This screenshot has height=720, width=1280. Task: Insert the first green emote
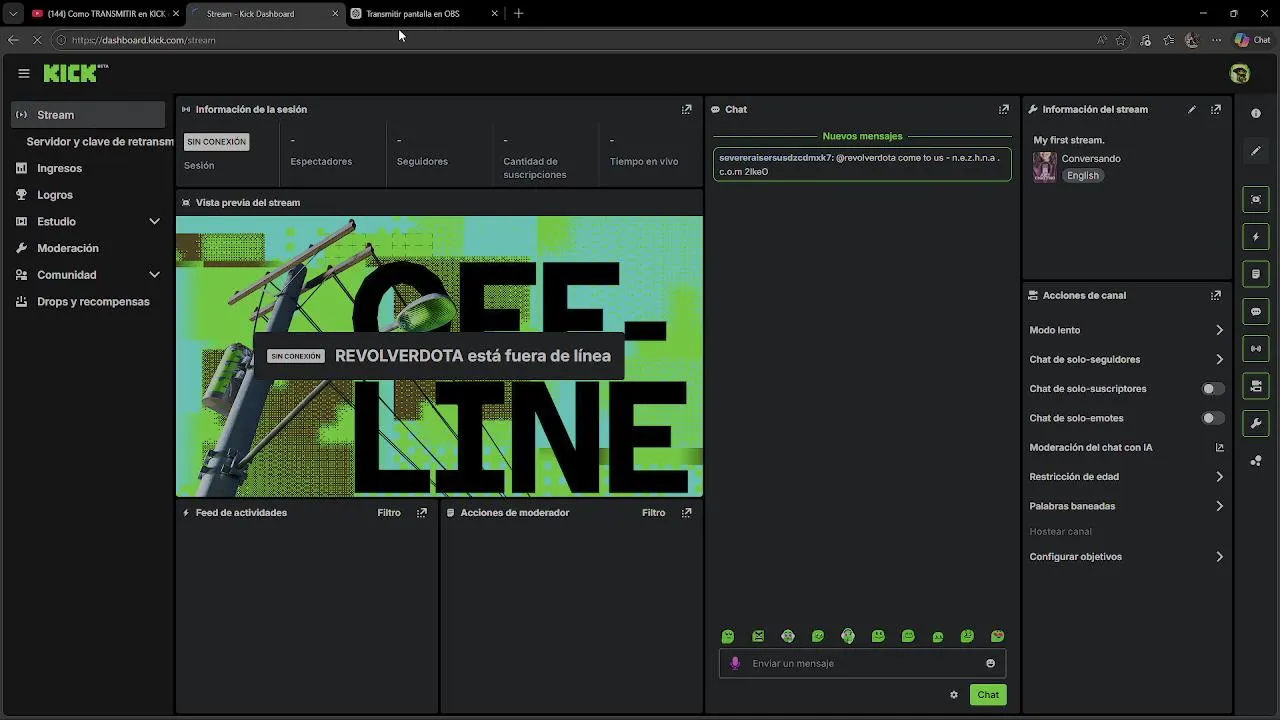728,636
